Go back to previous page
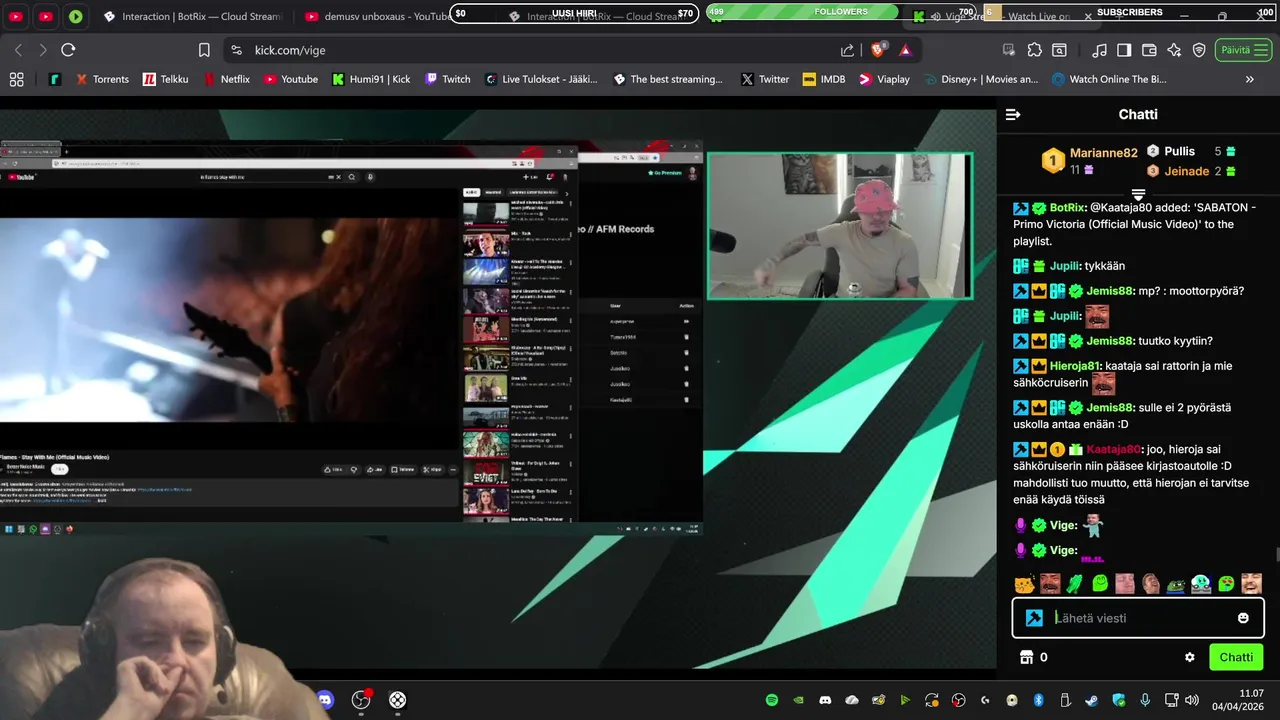Screen dimensions: 1280x720 18,50
